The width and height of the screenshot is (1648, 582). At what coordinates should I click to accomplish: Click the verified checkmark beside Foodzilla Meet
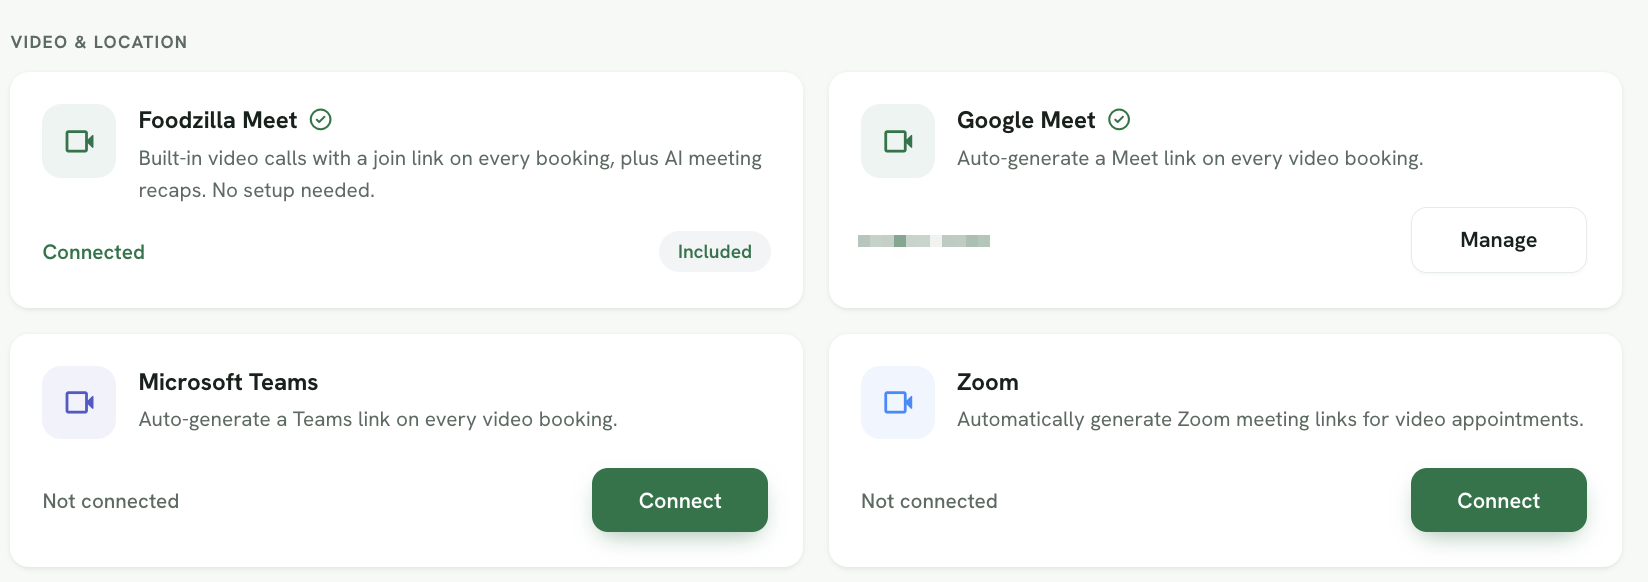(321, 120)
